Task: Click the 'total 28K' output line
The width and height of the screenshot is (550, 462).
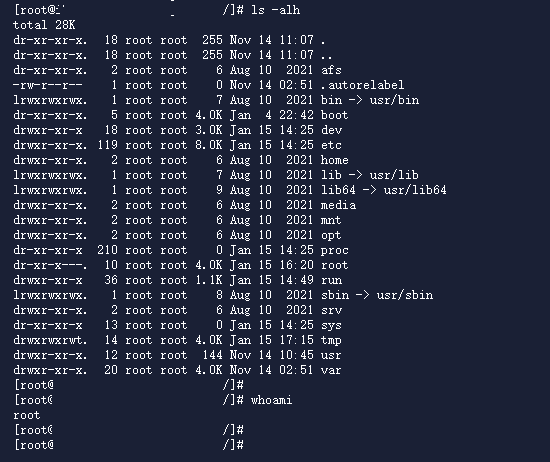Action: point(44,25)
